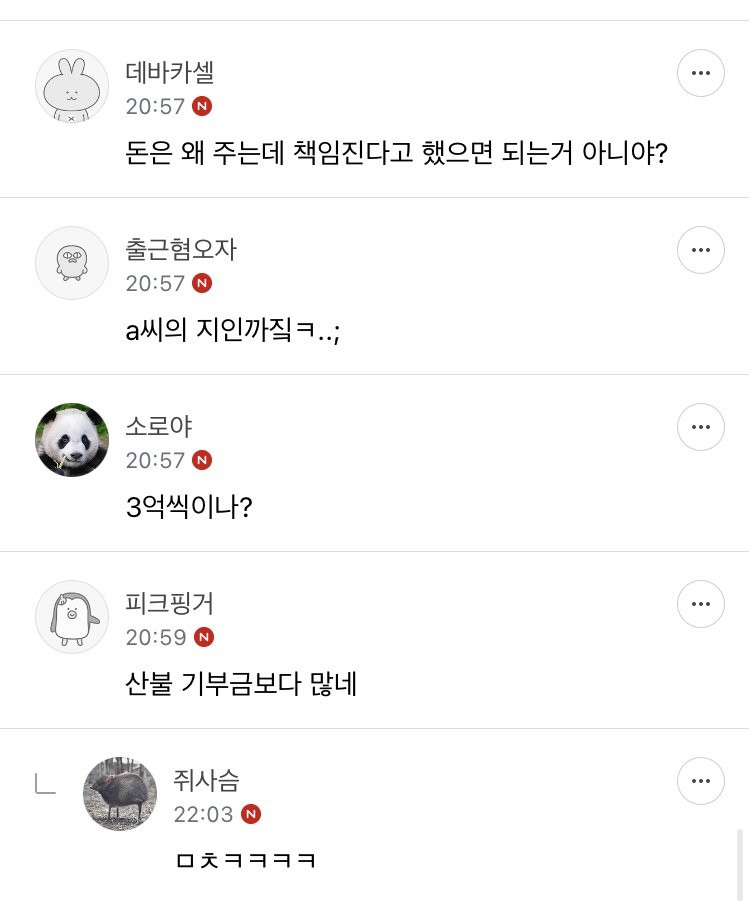Tap the nickname 쥐사슴 on the reply
Viewport: 749px width, 901px height.
[206, 781]
